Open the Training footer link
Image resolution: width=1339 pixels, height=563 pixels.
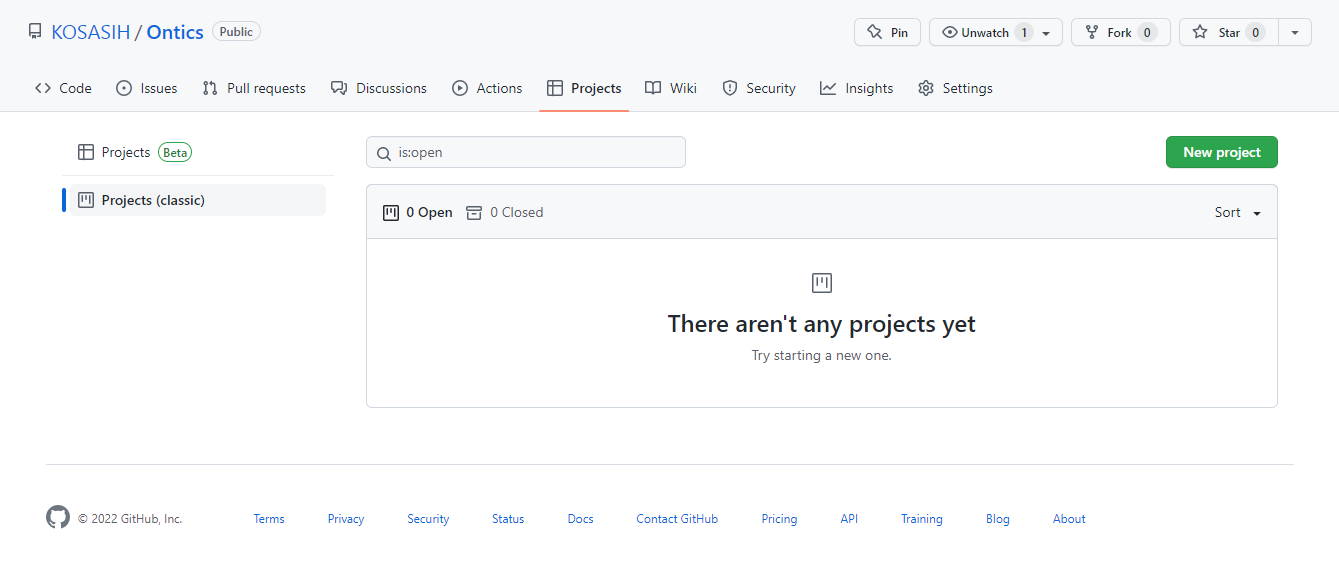pos(922,519)
